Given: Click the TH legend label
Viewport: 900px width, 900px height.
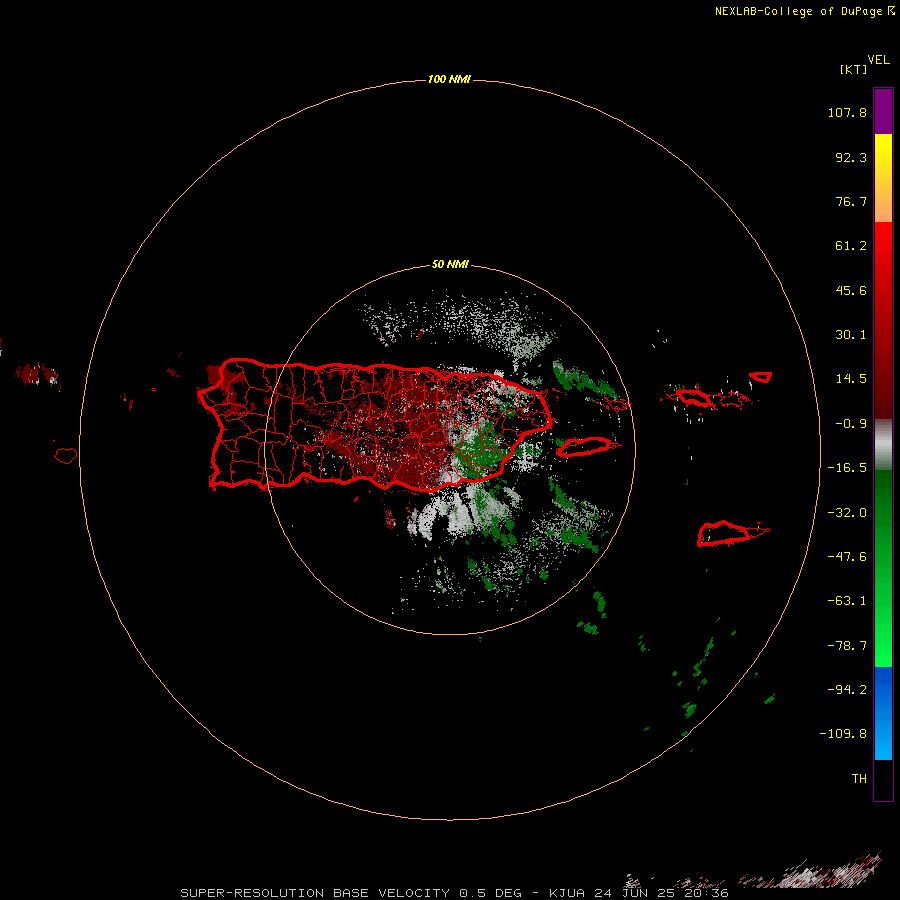Looking at the screenshot, I should [x=859, y=778].
